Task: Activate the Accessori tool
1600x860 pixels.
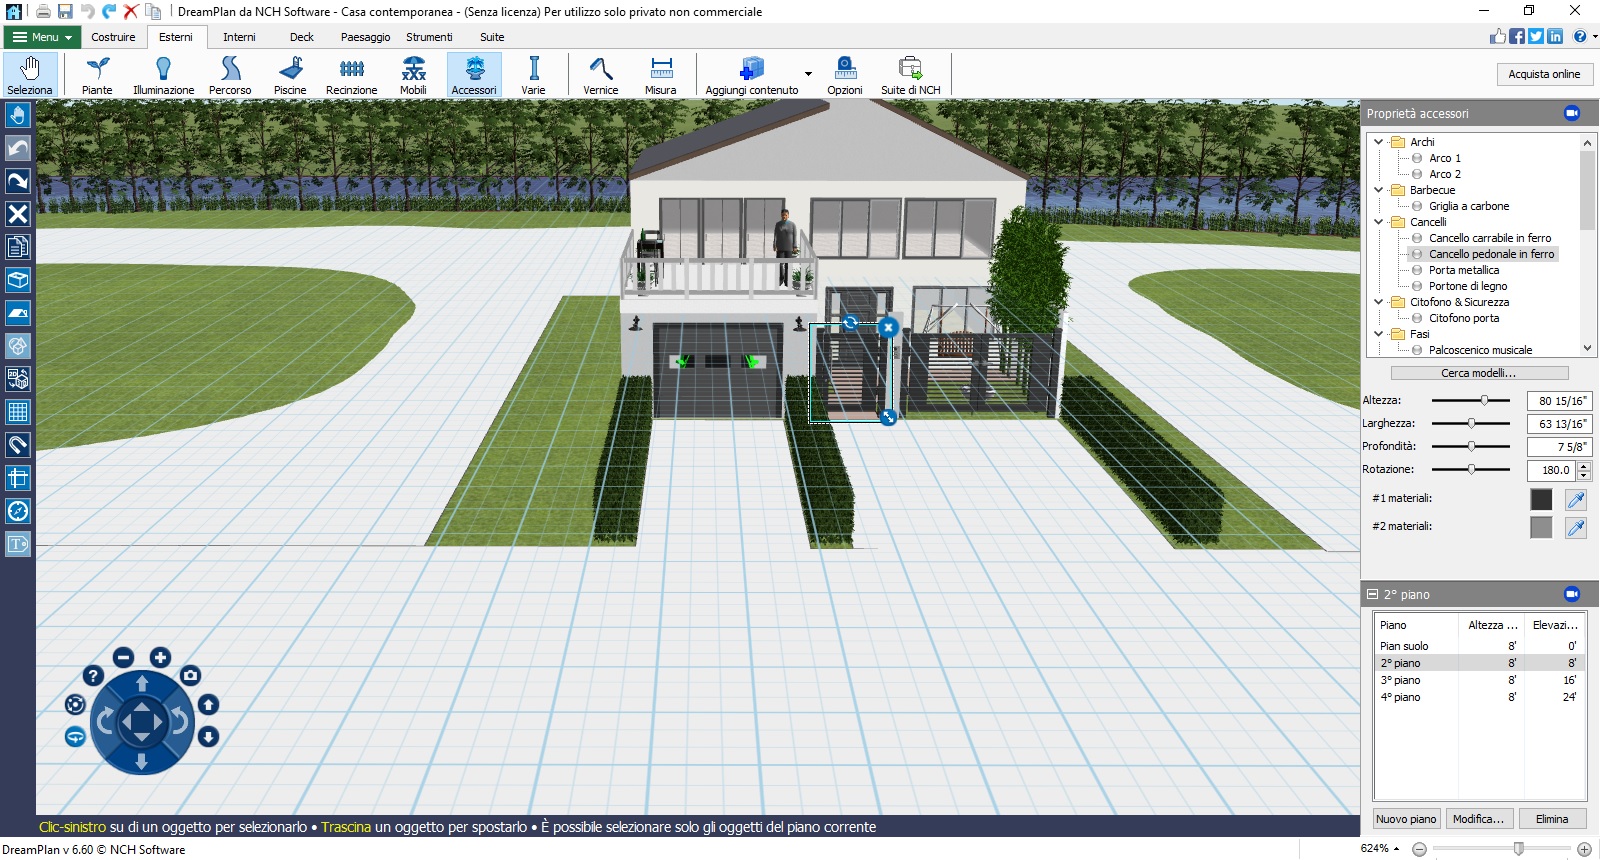Action: [474, 75]
